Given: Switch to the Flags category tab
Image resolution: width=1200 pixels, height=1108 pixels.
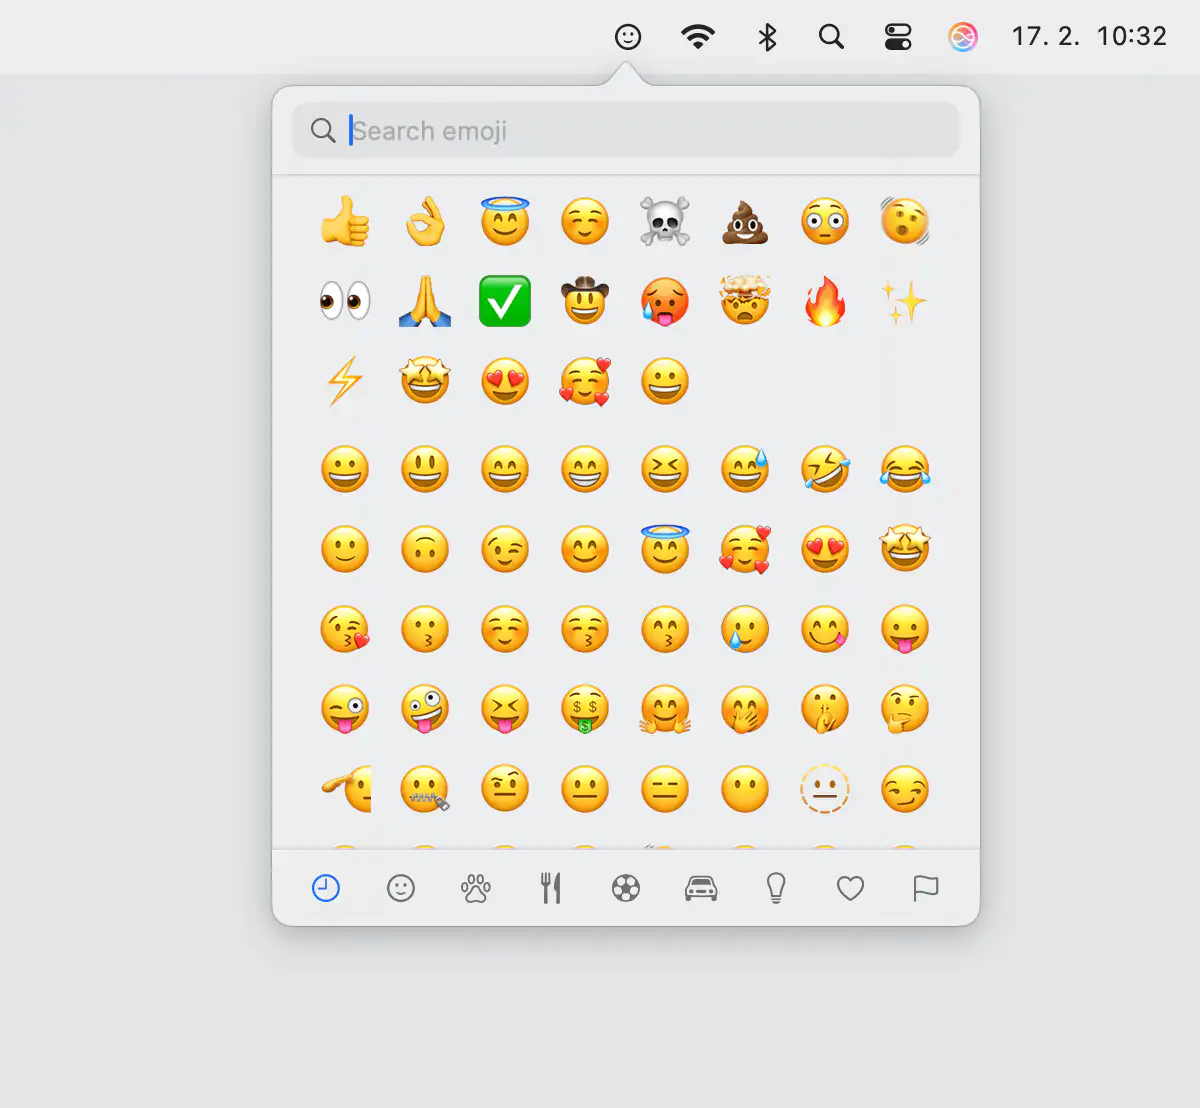Looking at the screenshot, I should [926, 888].
